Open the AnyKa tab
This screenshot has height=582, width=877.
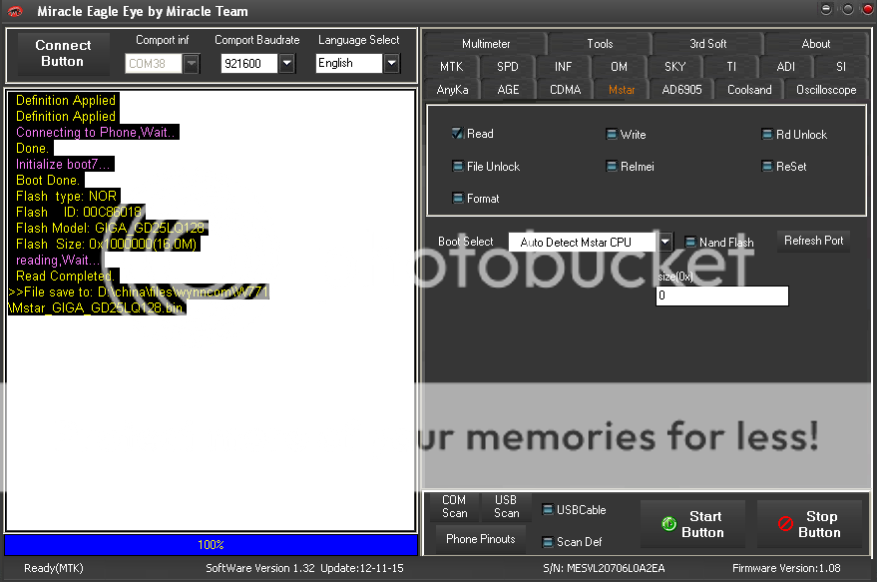452,89
